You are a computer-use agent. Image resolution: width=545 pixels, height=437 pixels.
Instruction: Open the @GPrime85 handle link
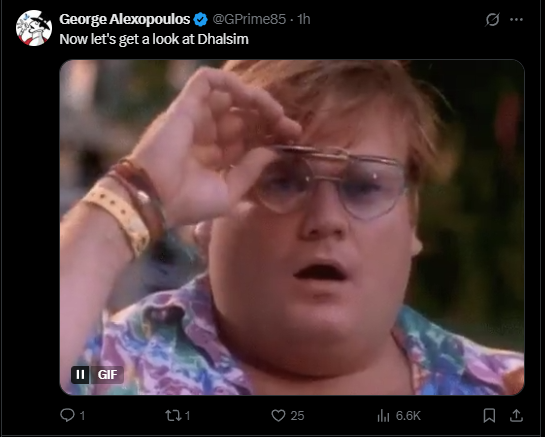pyautogui.click(x=249, y=19)
